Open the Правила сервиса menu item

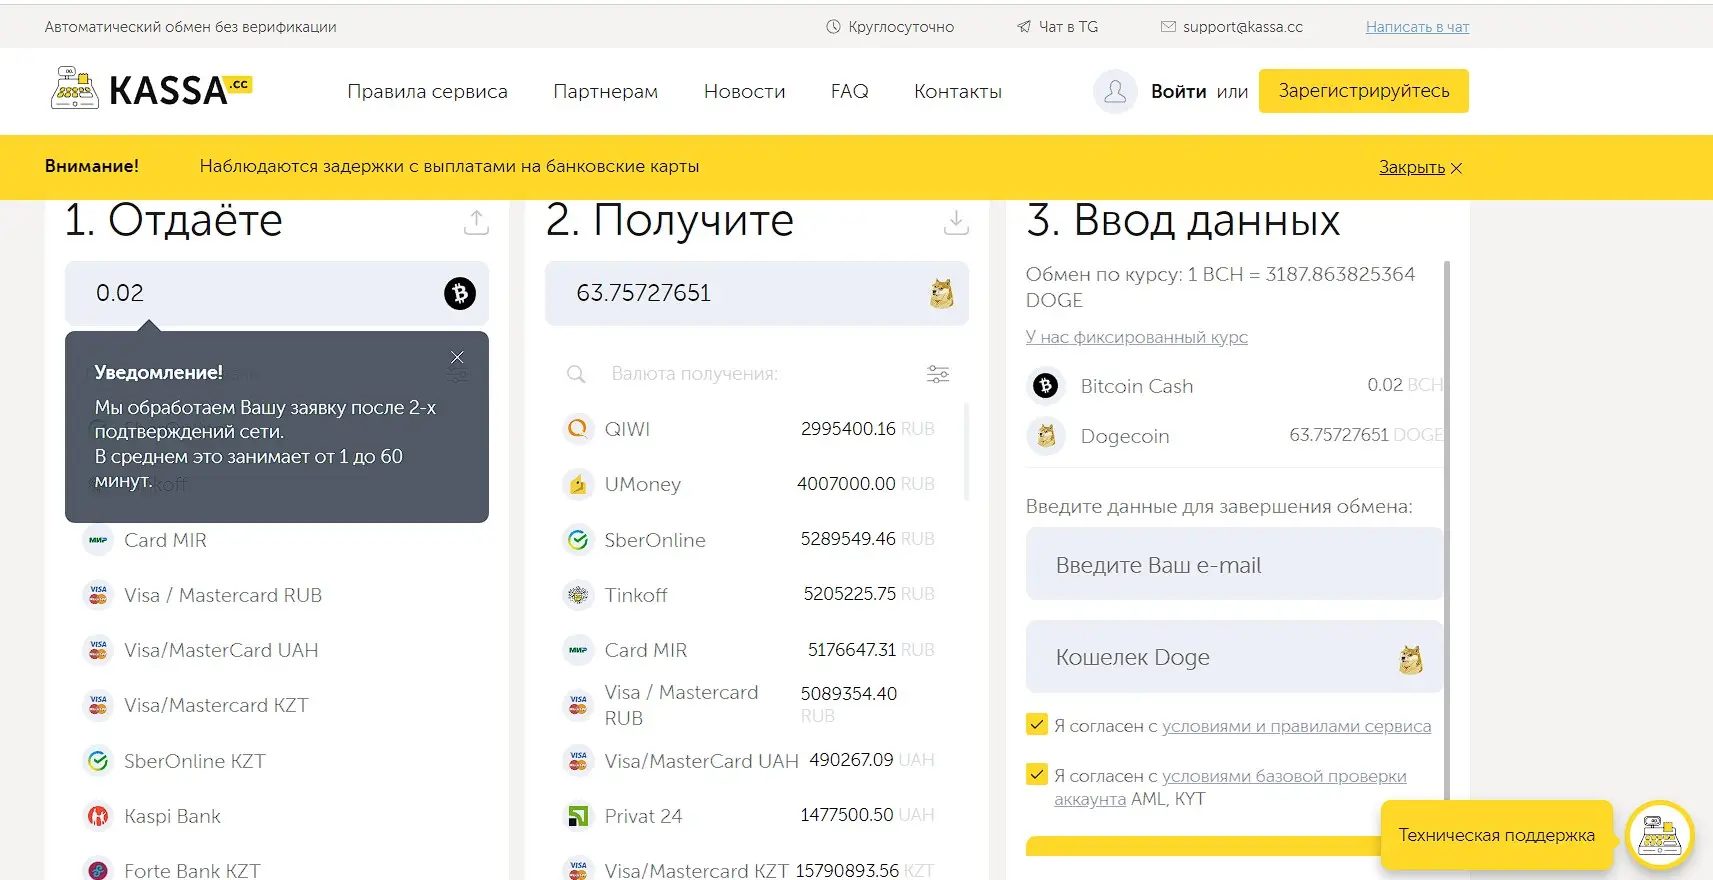point(427,91)
